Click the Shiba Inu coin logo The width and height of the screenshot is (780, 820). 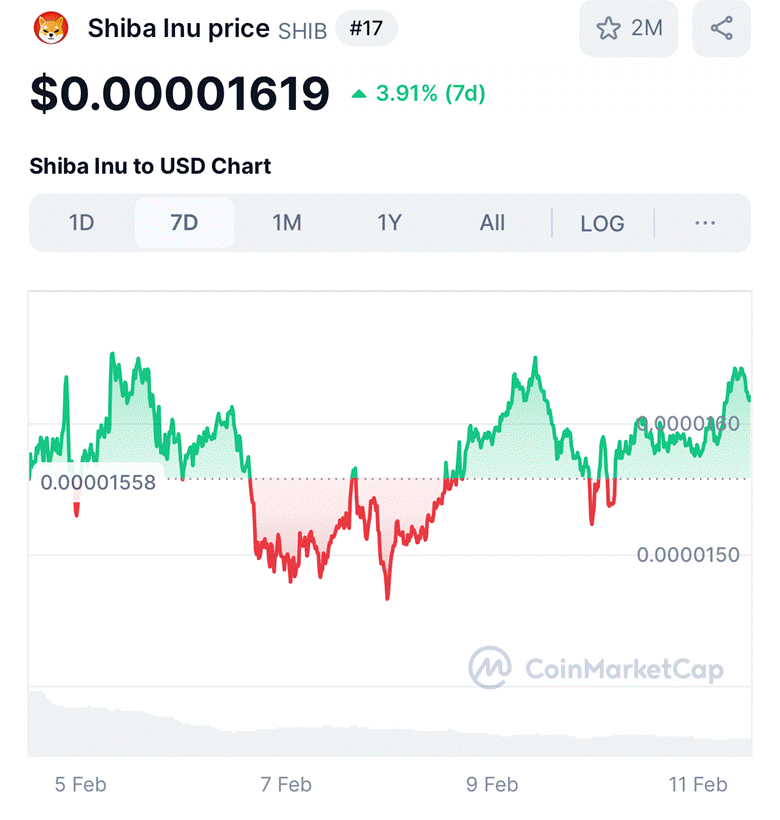(x=51, y=28)
